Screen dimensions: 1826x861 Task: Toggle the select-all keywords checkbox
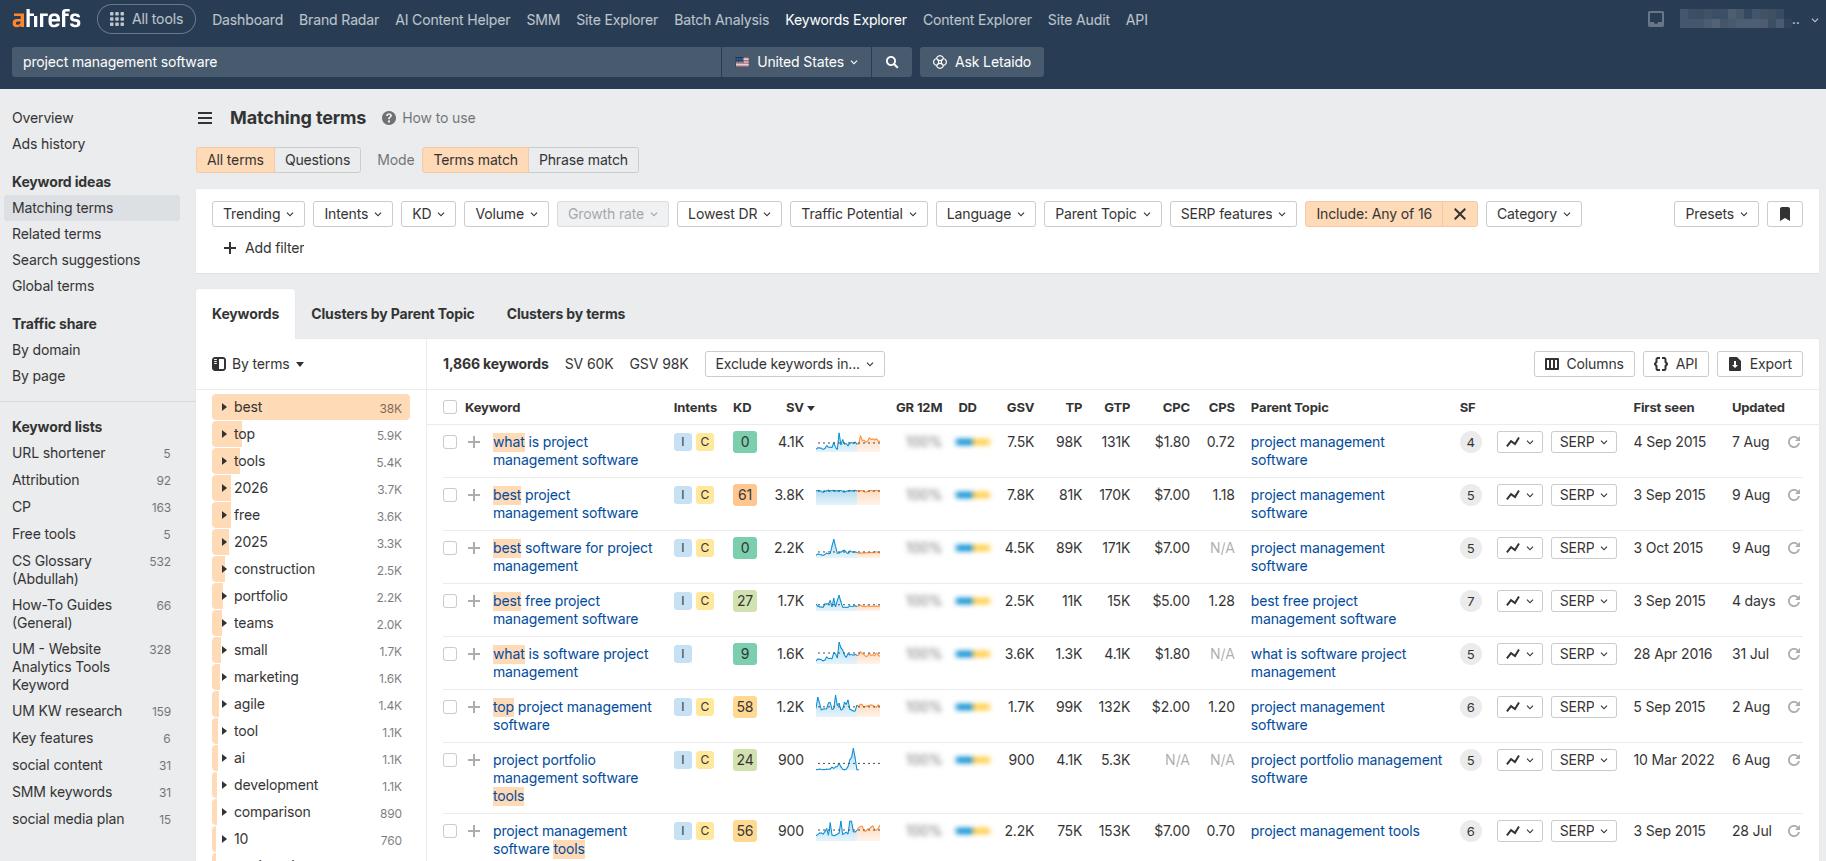coord(450,407)
